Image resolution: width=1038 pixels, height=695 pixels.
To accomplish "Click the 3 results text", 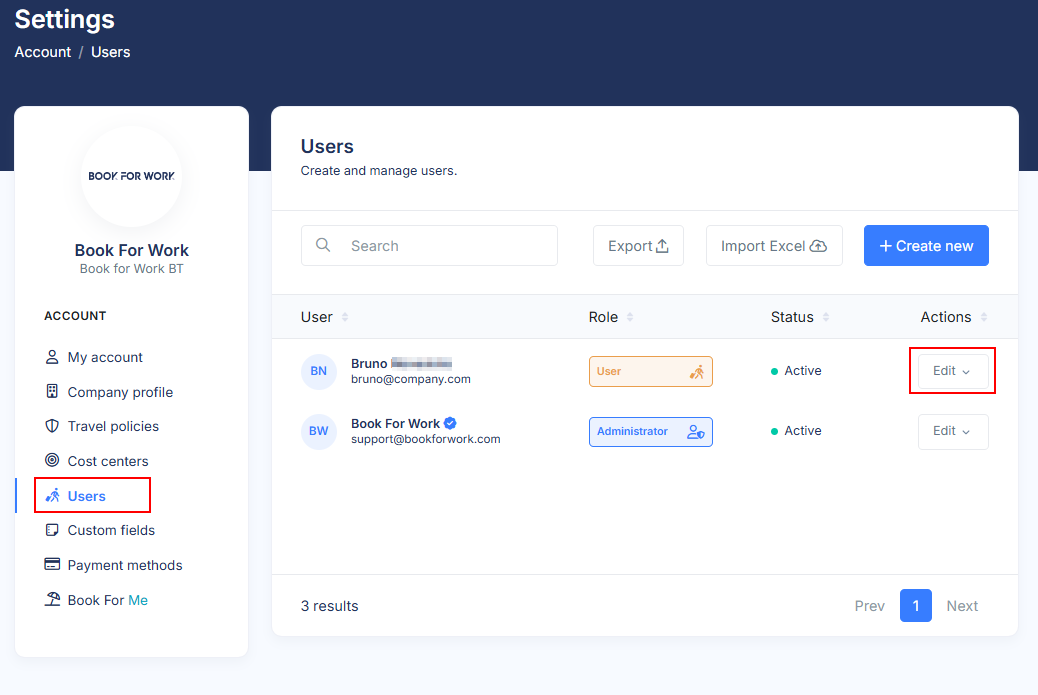I will [330, 606].
